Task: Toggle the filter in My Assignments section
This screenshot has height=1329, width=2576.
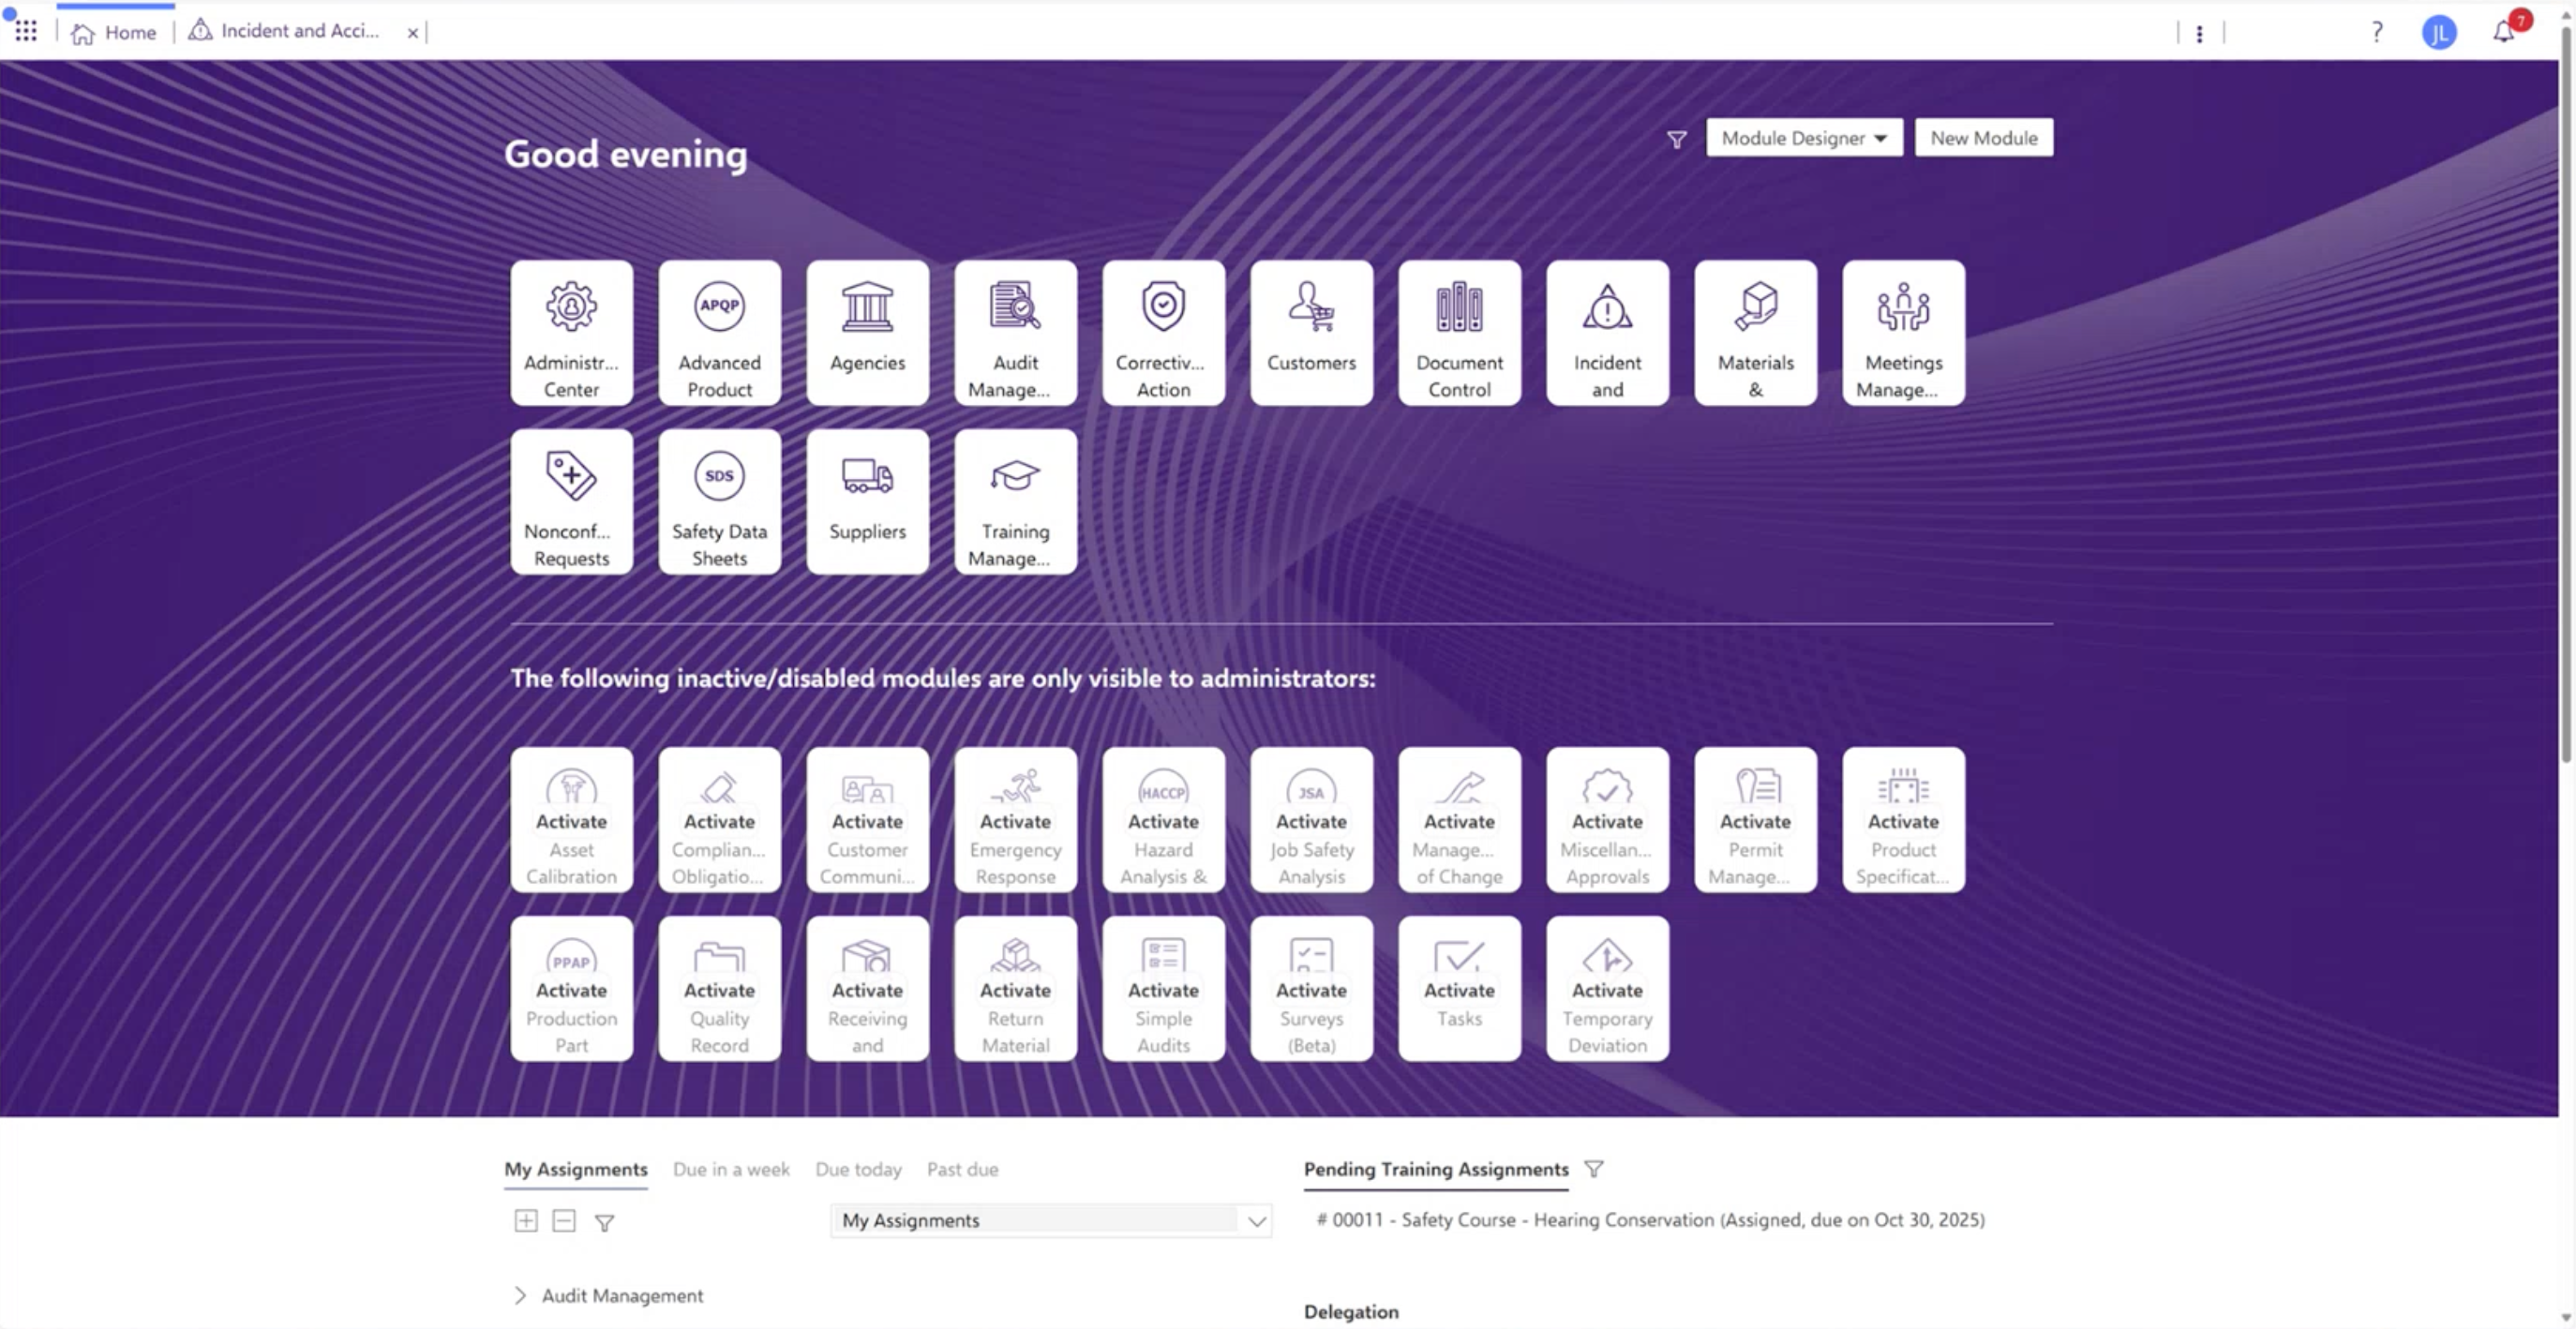Action: click(x=604, y=1221)
